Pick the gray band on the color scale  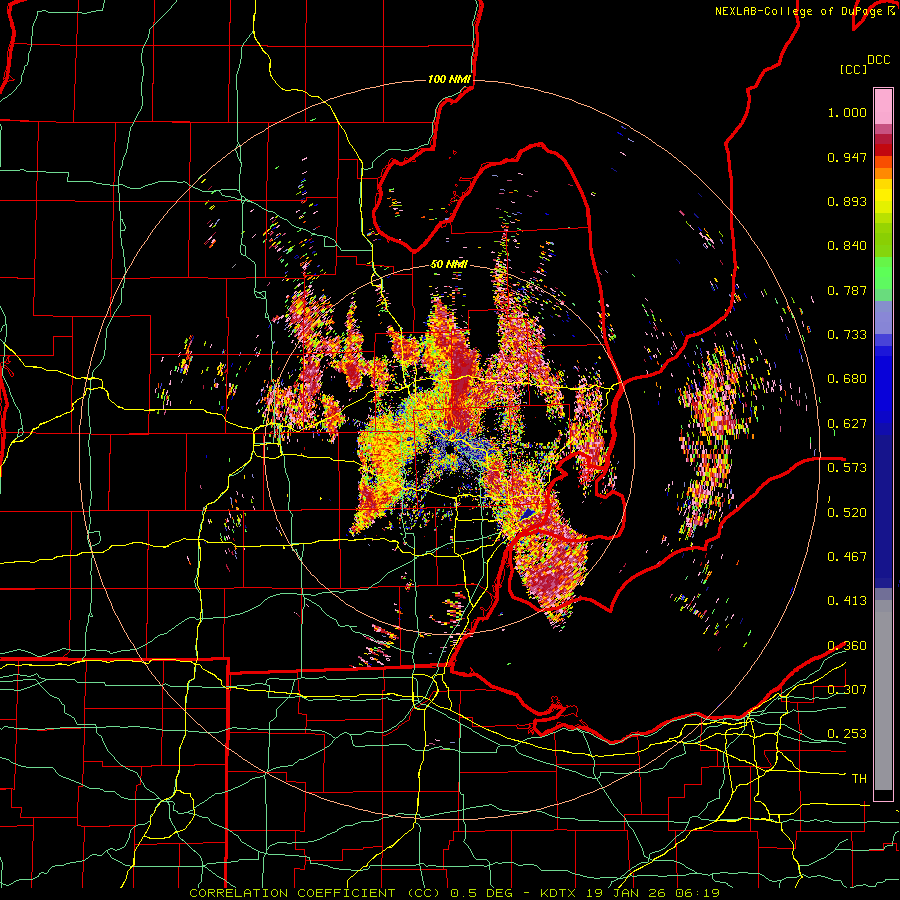click(x=883, y=695)
